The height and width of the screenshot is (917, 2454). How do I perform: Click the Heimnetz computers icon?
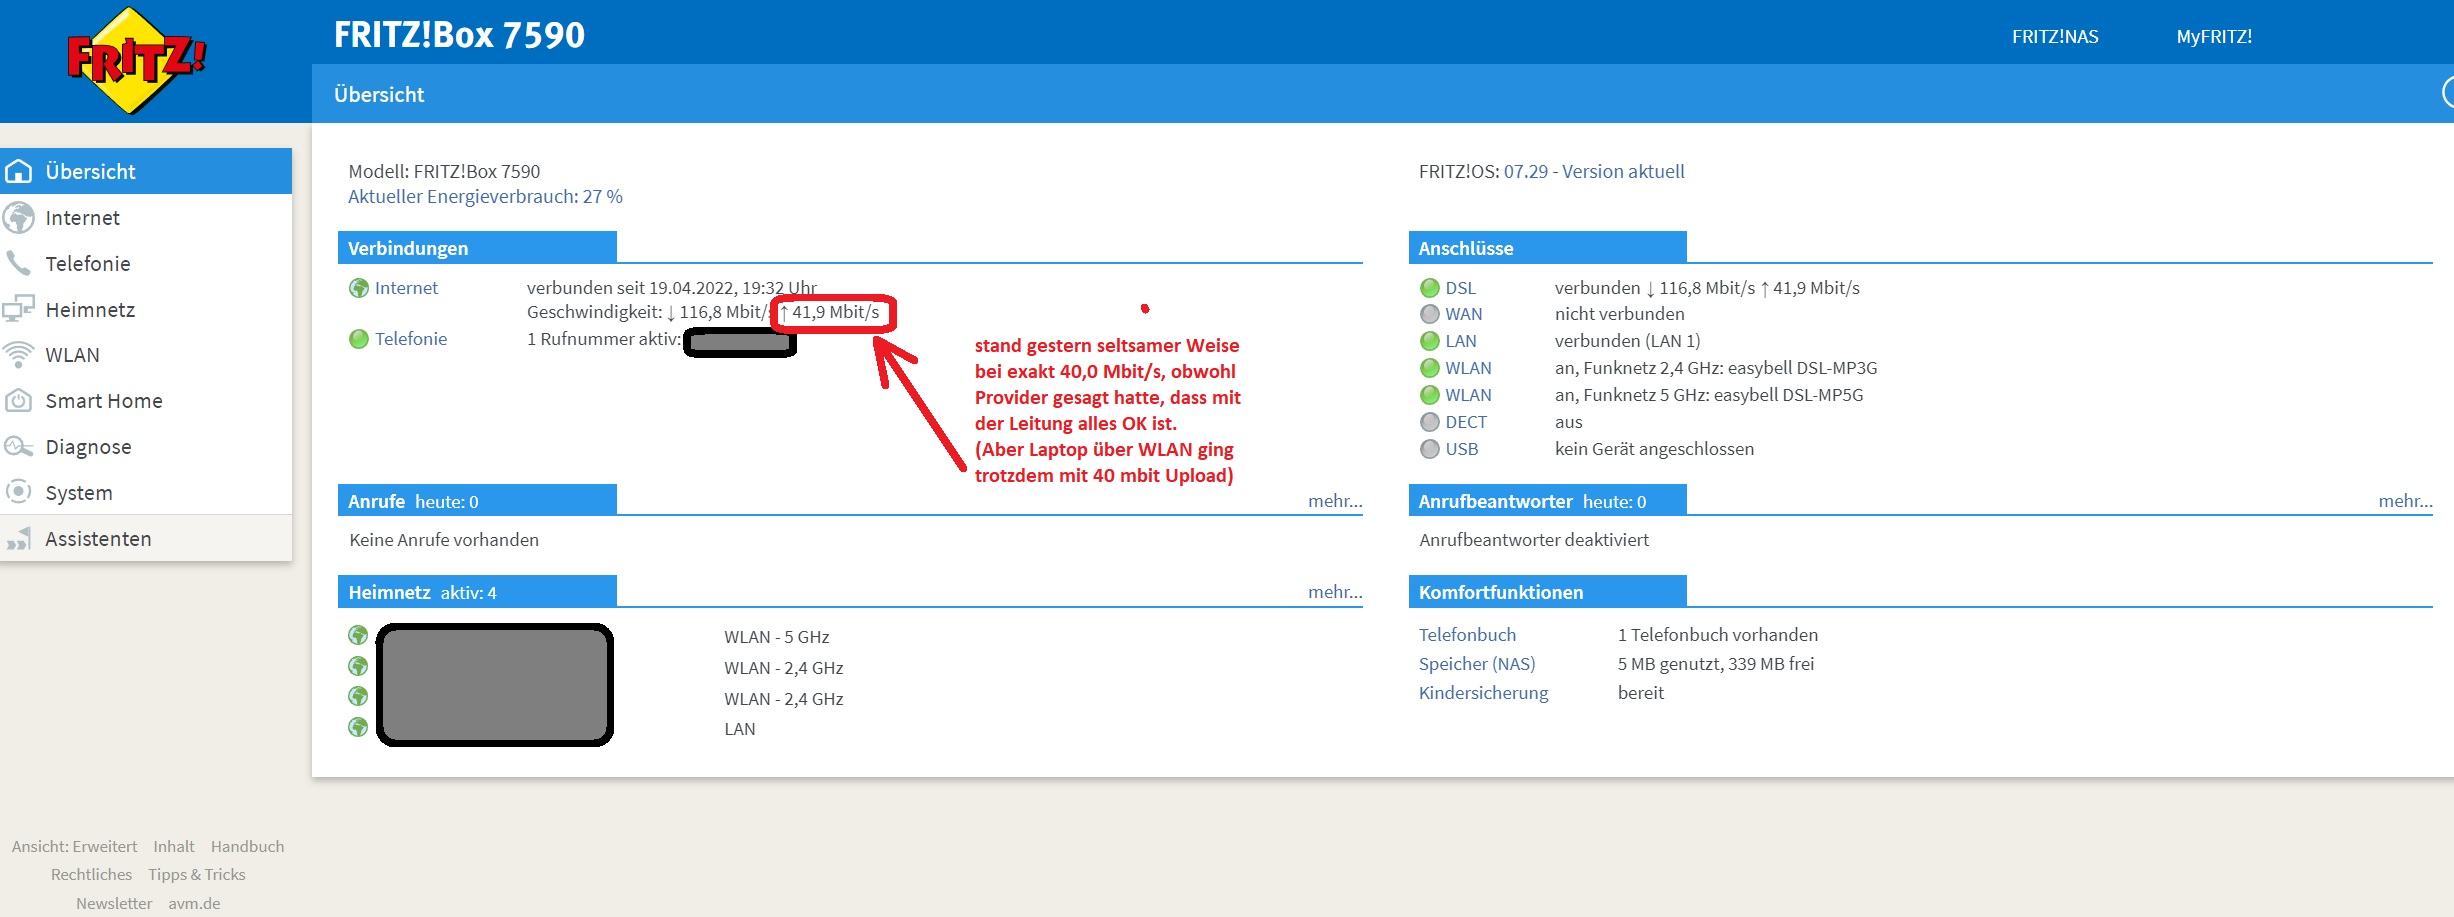(x=19, y=309)
